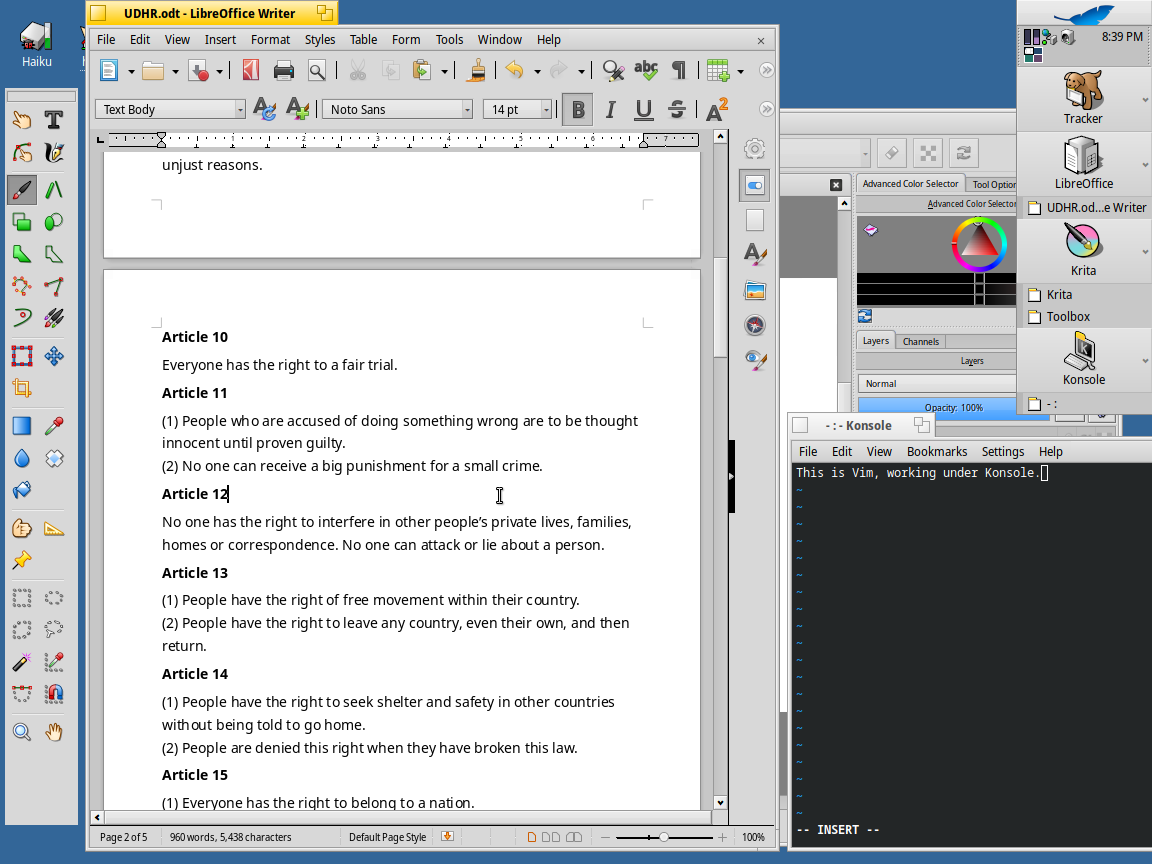
Task: Click Export as PDF icon in Writer
Action: pos(251,71)
